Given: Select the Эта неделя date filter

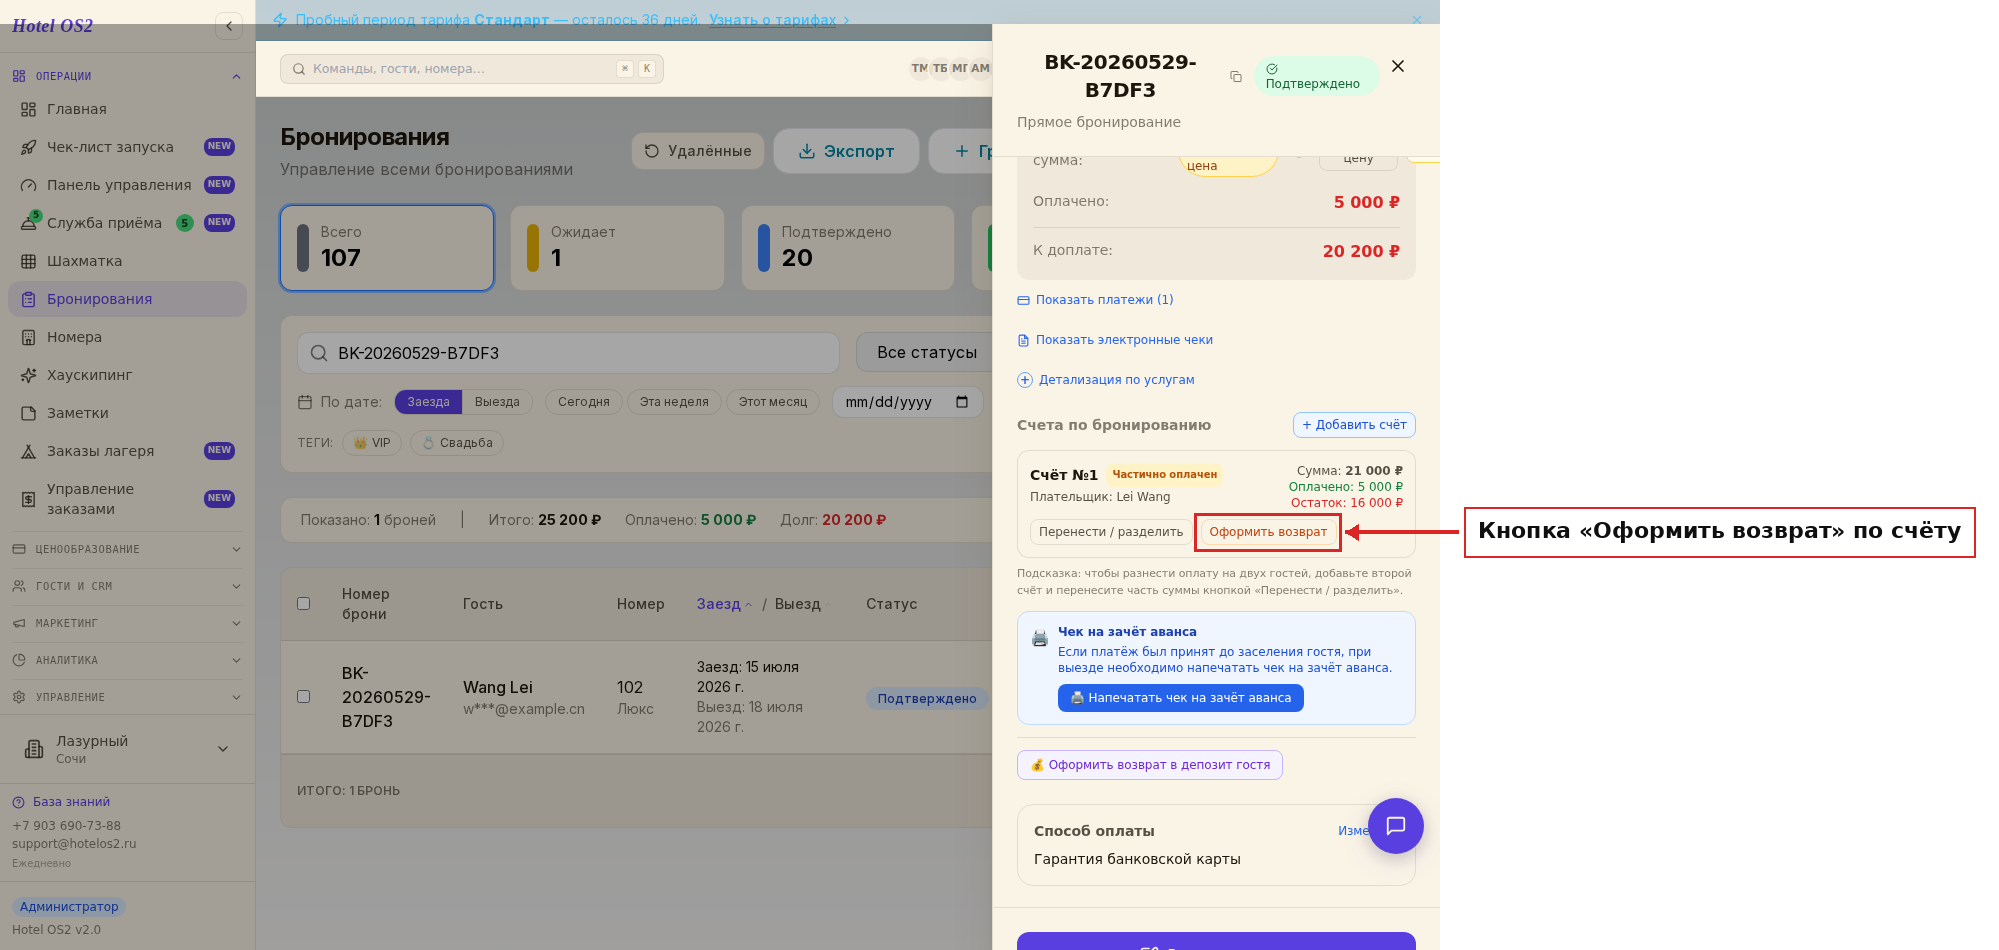Looking at the screenshot, I should pyautogui.click(x=674, y=402).
